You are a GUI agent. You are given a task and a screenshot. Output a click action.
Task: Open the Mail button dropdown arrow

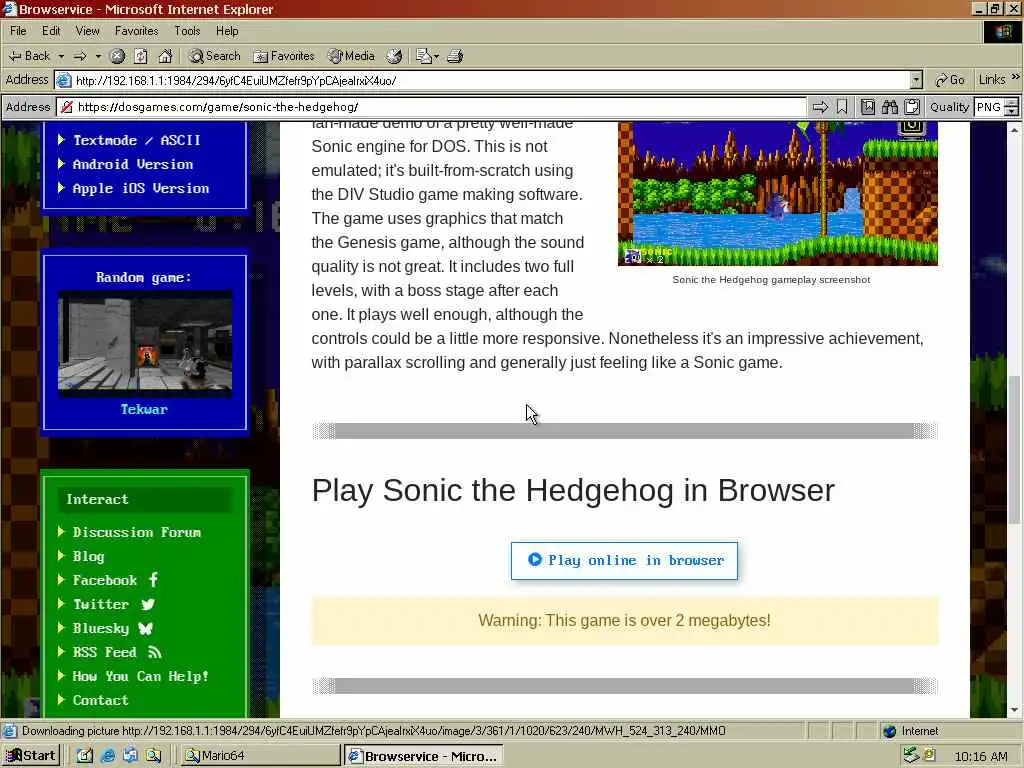click(436, 56)
